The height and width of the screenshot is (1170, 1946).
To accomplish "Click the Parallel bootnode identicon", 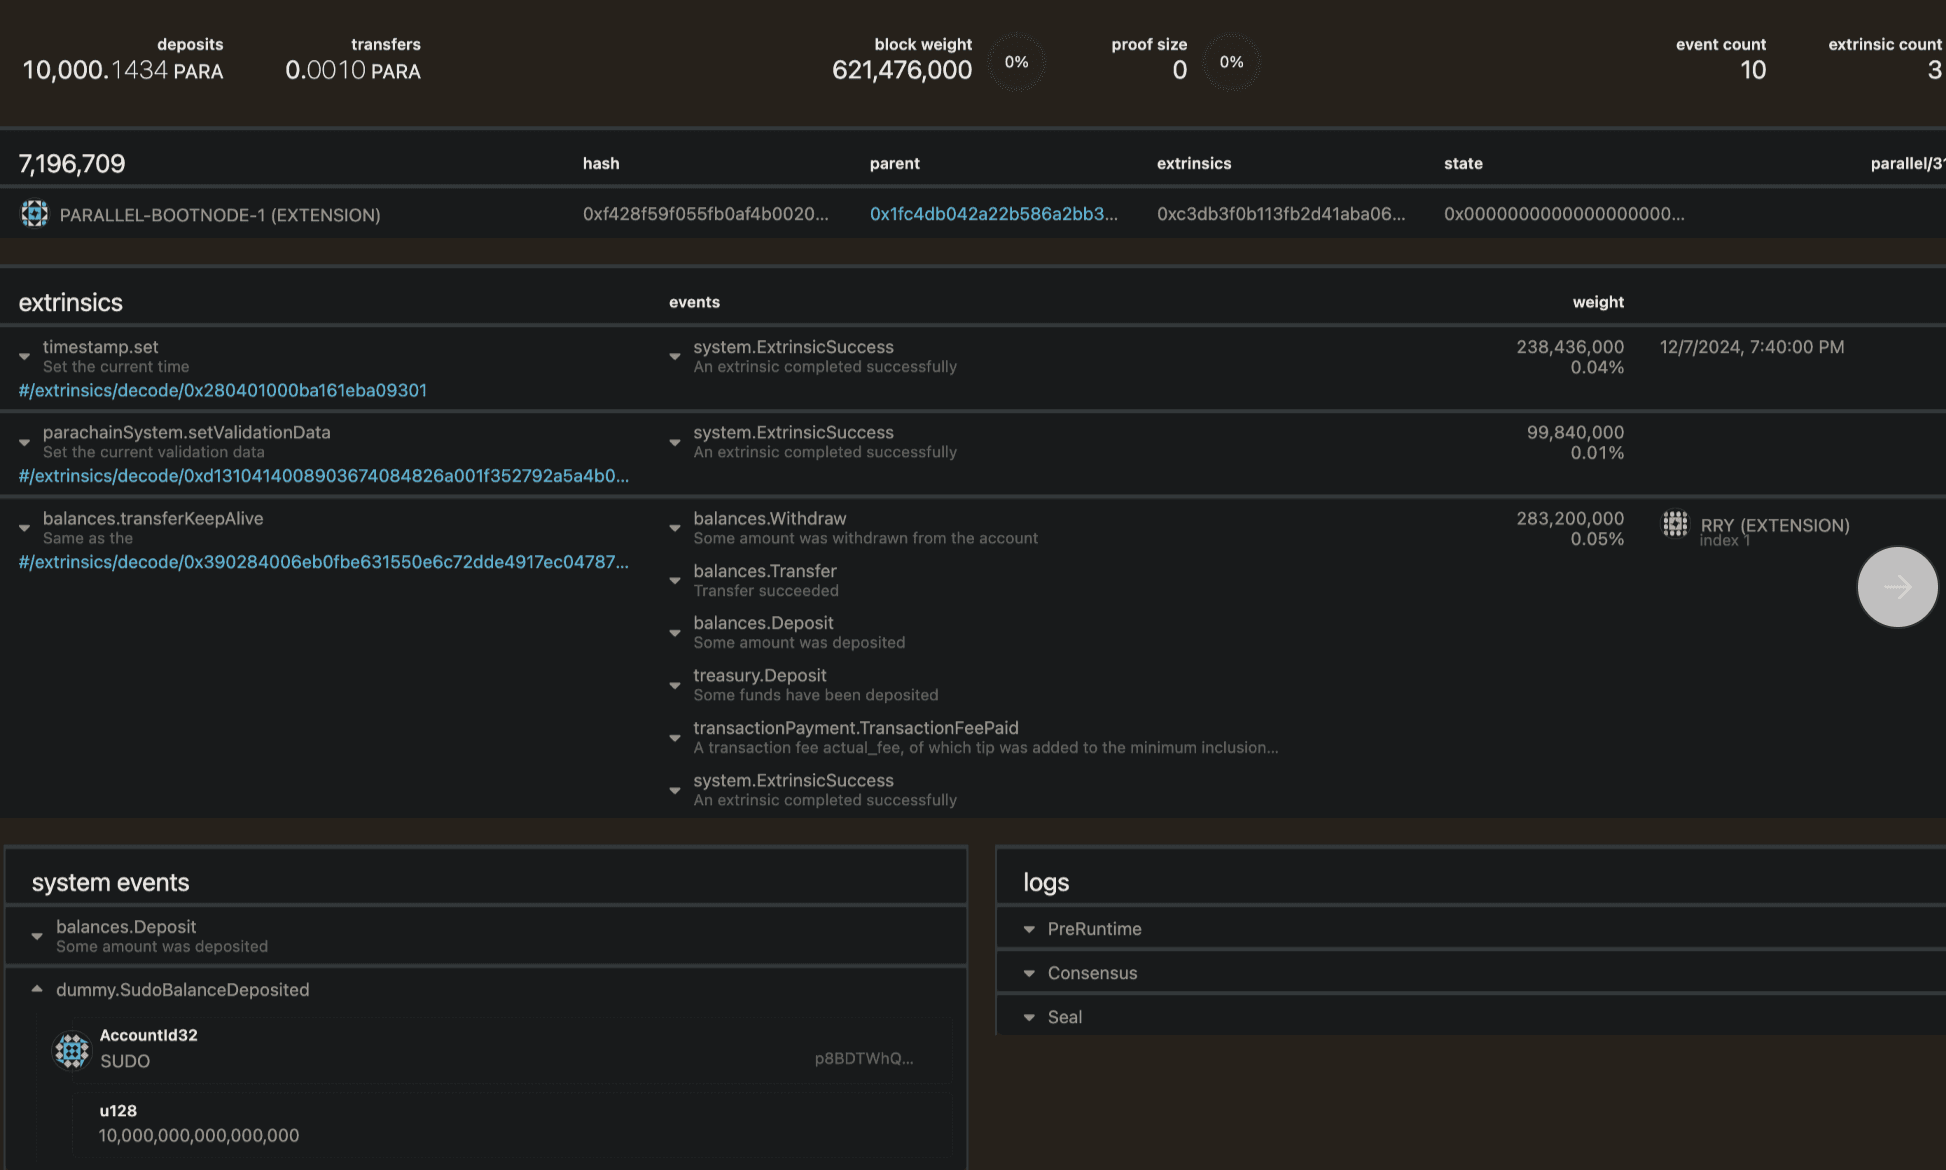I will tap(35, 214).
